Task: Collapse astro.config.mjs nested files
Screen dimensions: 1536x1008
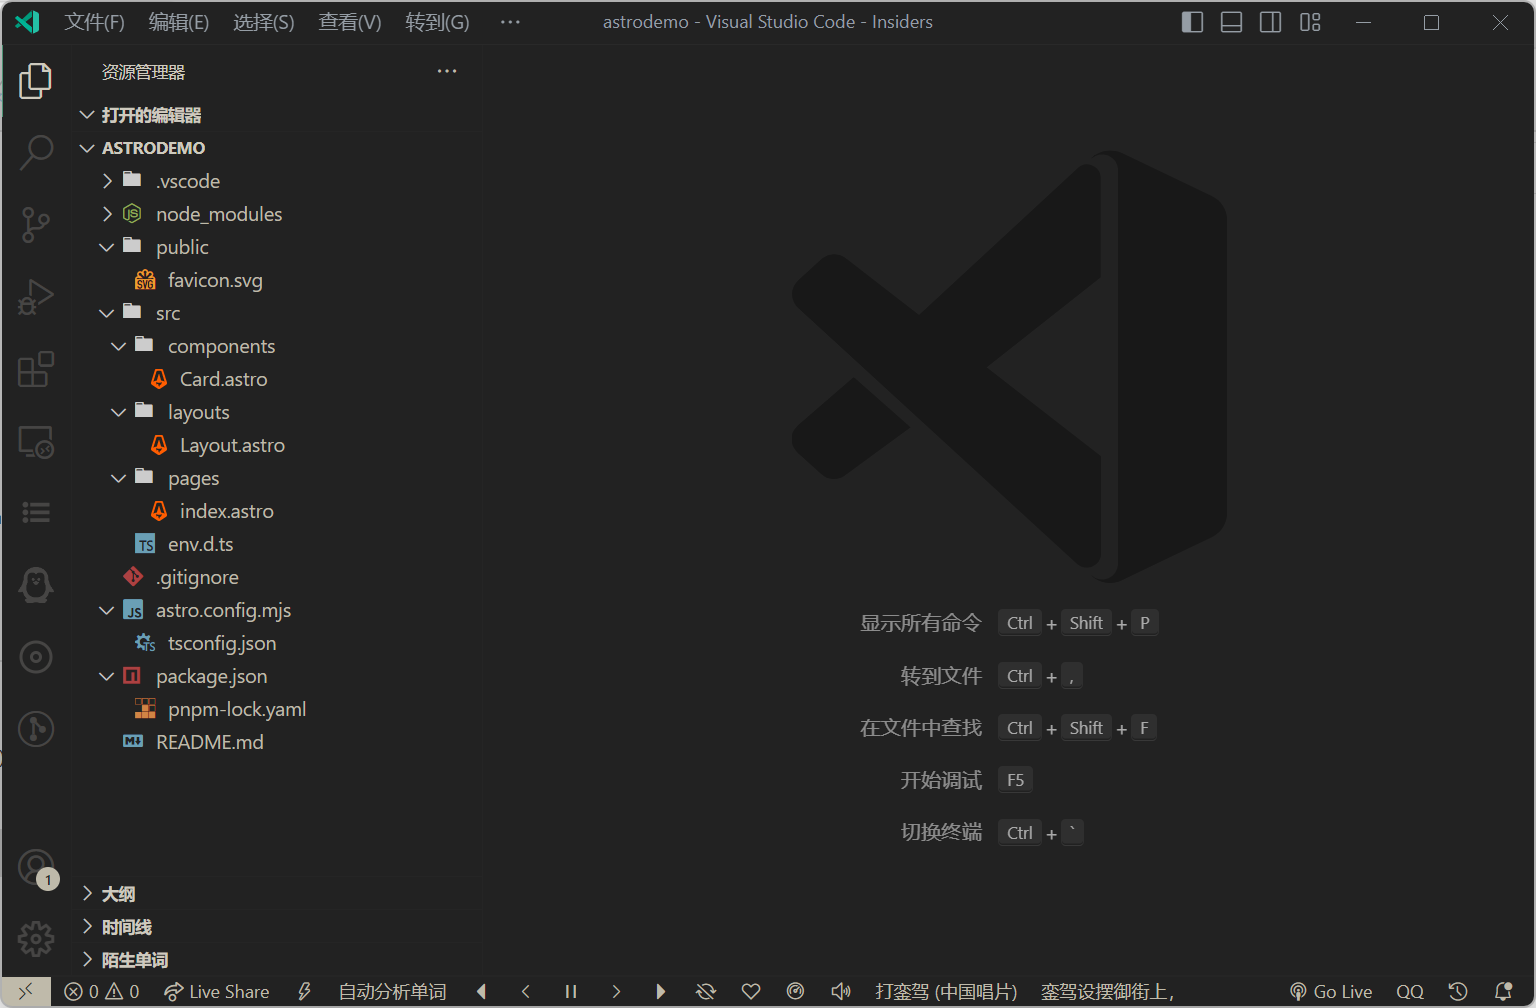Action: [x=107, y=610]
